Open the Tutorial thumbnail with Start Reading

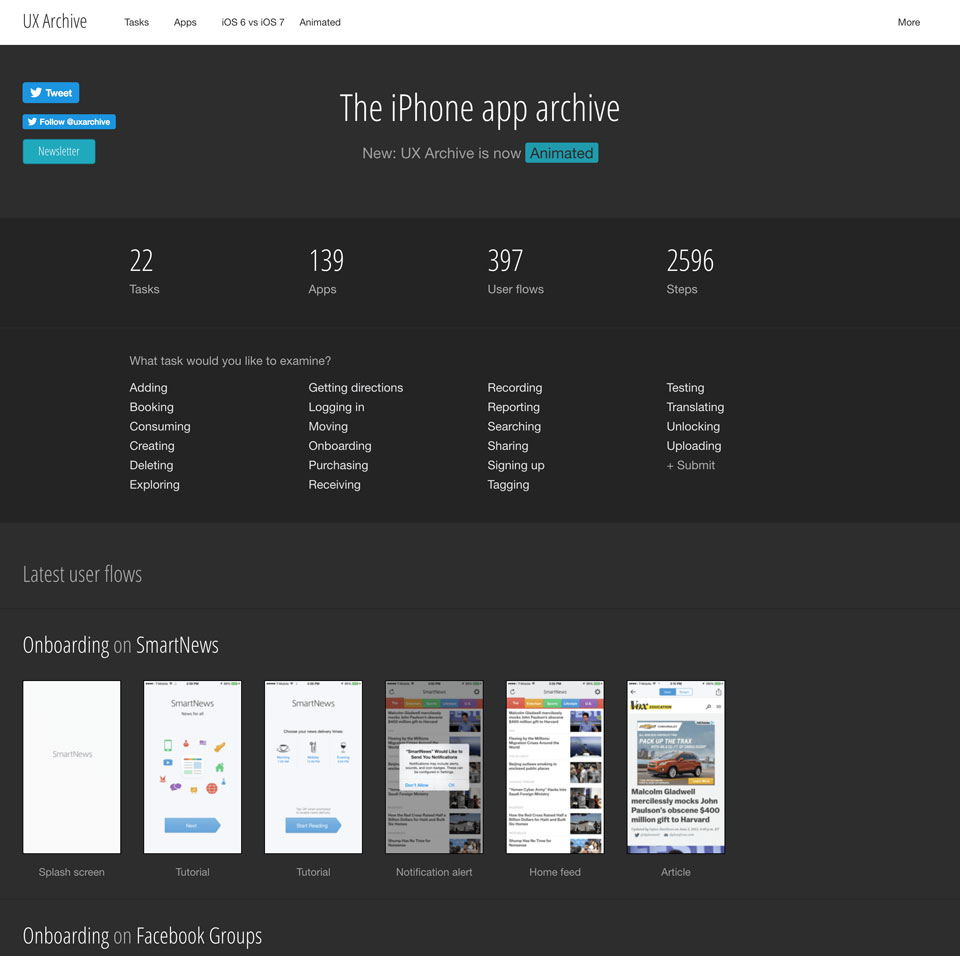tap(313, 767)
